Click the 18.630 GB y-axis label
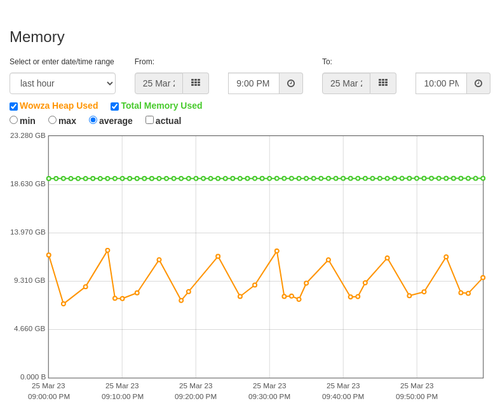 [x=28, y=184]
